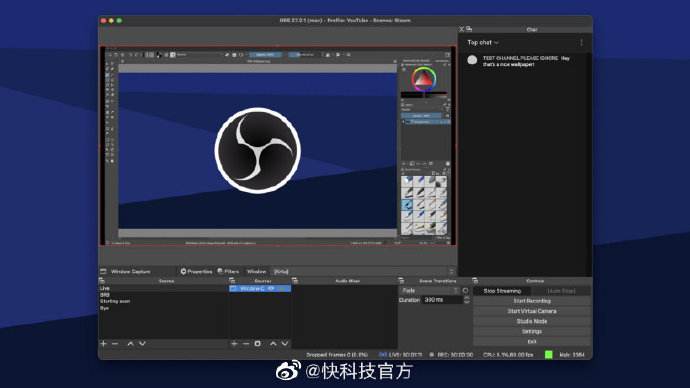Open Top chat dropdown
Screen dimensions: 690x388
point(483,43)
